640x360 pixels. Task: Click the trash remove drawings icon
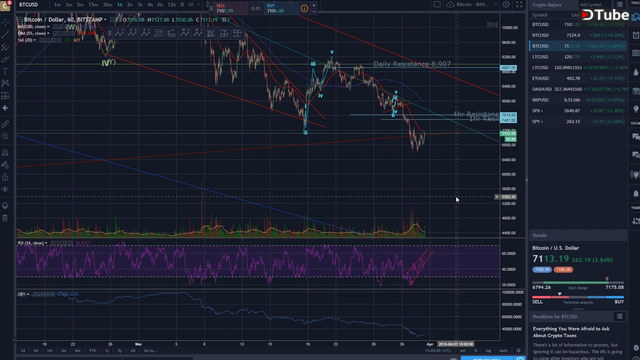point(5,218)
